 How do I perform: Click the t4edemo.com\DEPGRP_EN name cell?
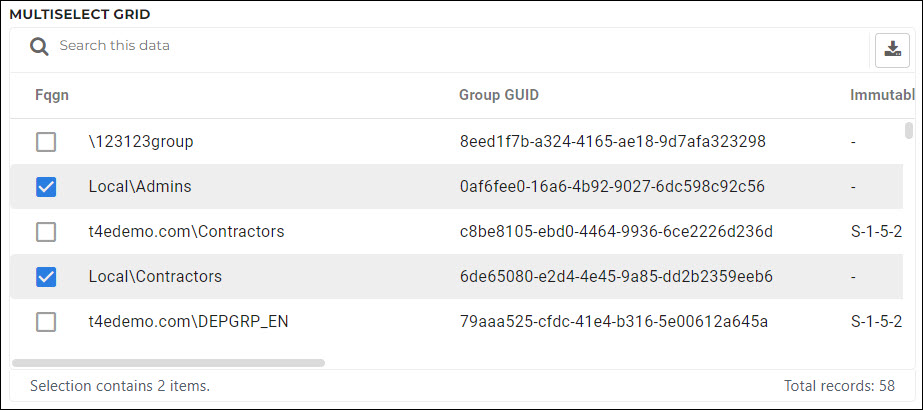tap(188, 322)
